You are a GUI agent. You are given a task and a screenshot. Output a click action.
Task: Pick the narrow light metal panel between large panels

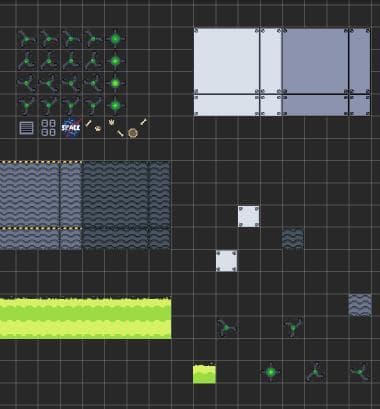[271, 61]
